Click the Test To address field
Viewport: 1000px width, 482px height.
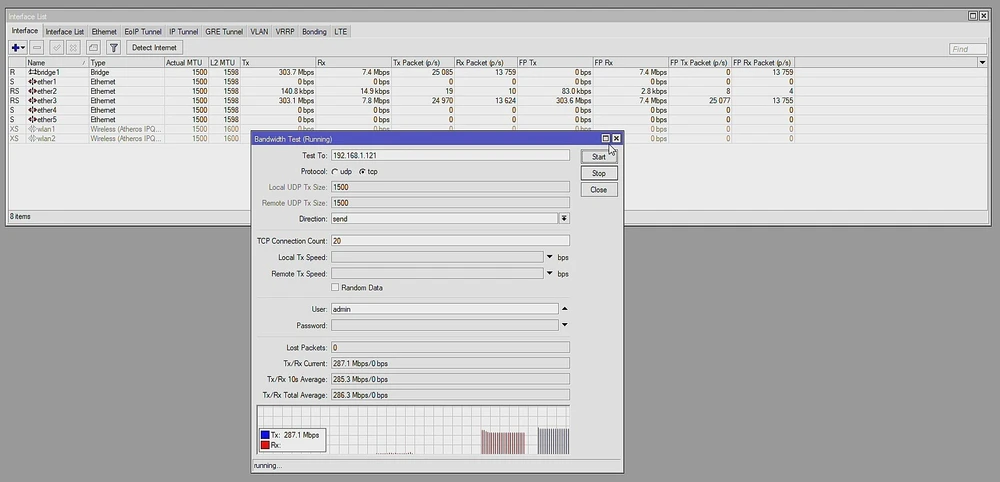click(449, 156)
